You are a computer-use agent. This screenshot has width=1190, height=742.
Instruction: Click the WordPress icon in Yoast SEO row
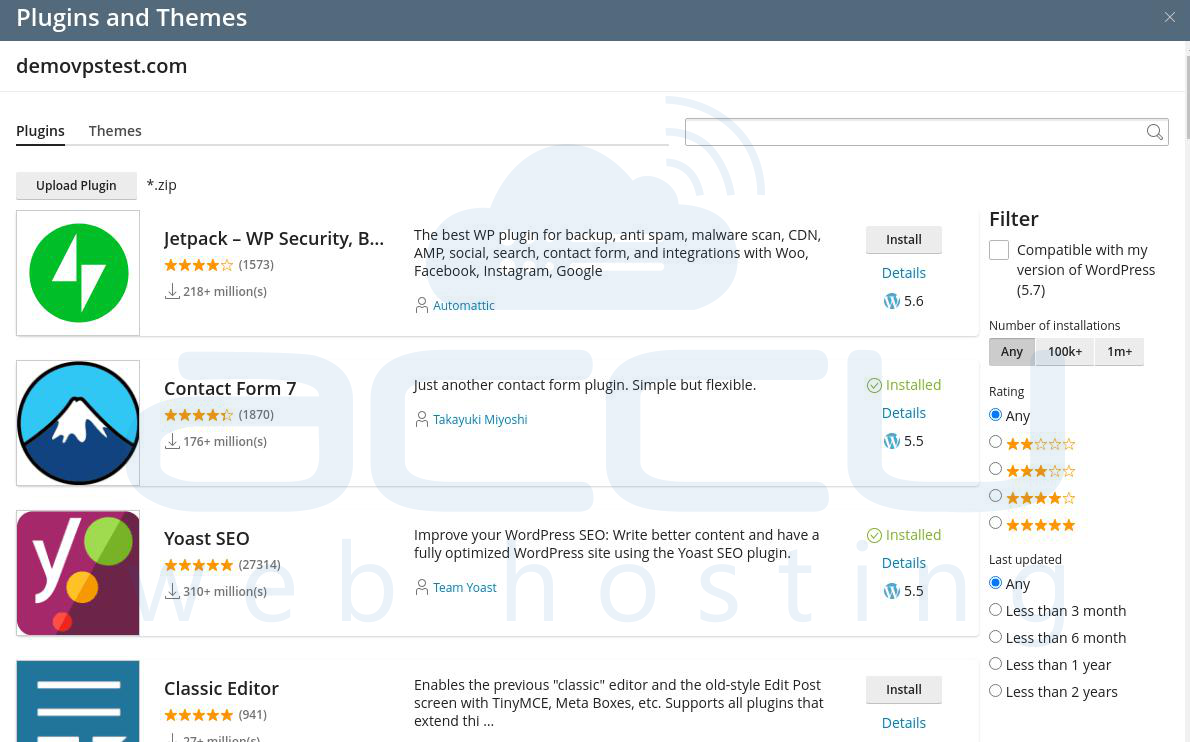point(892,591)
